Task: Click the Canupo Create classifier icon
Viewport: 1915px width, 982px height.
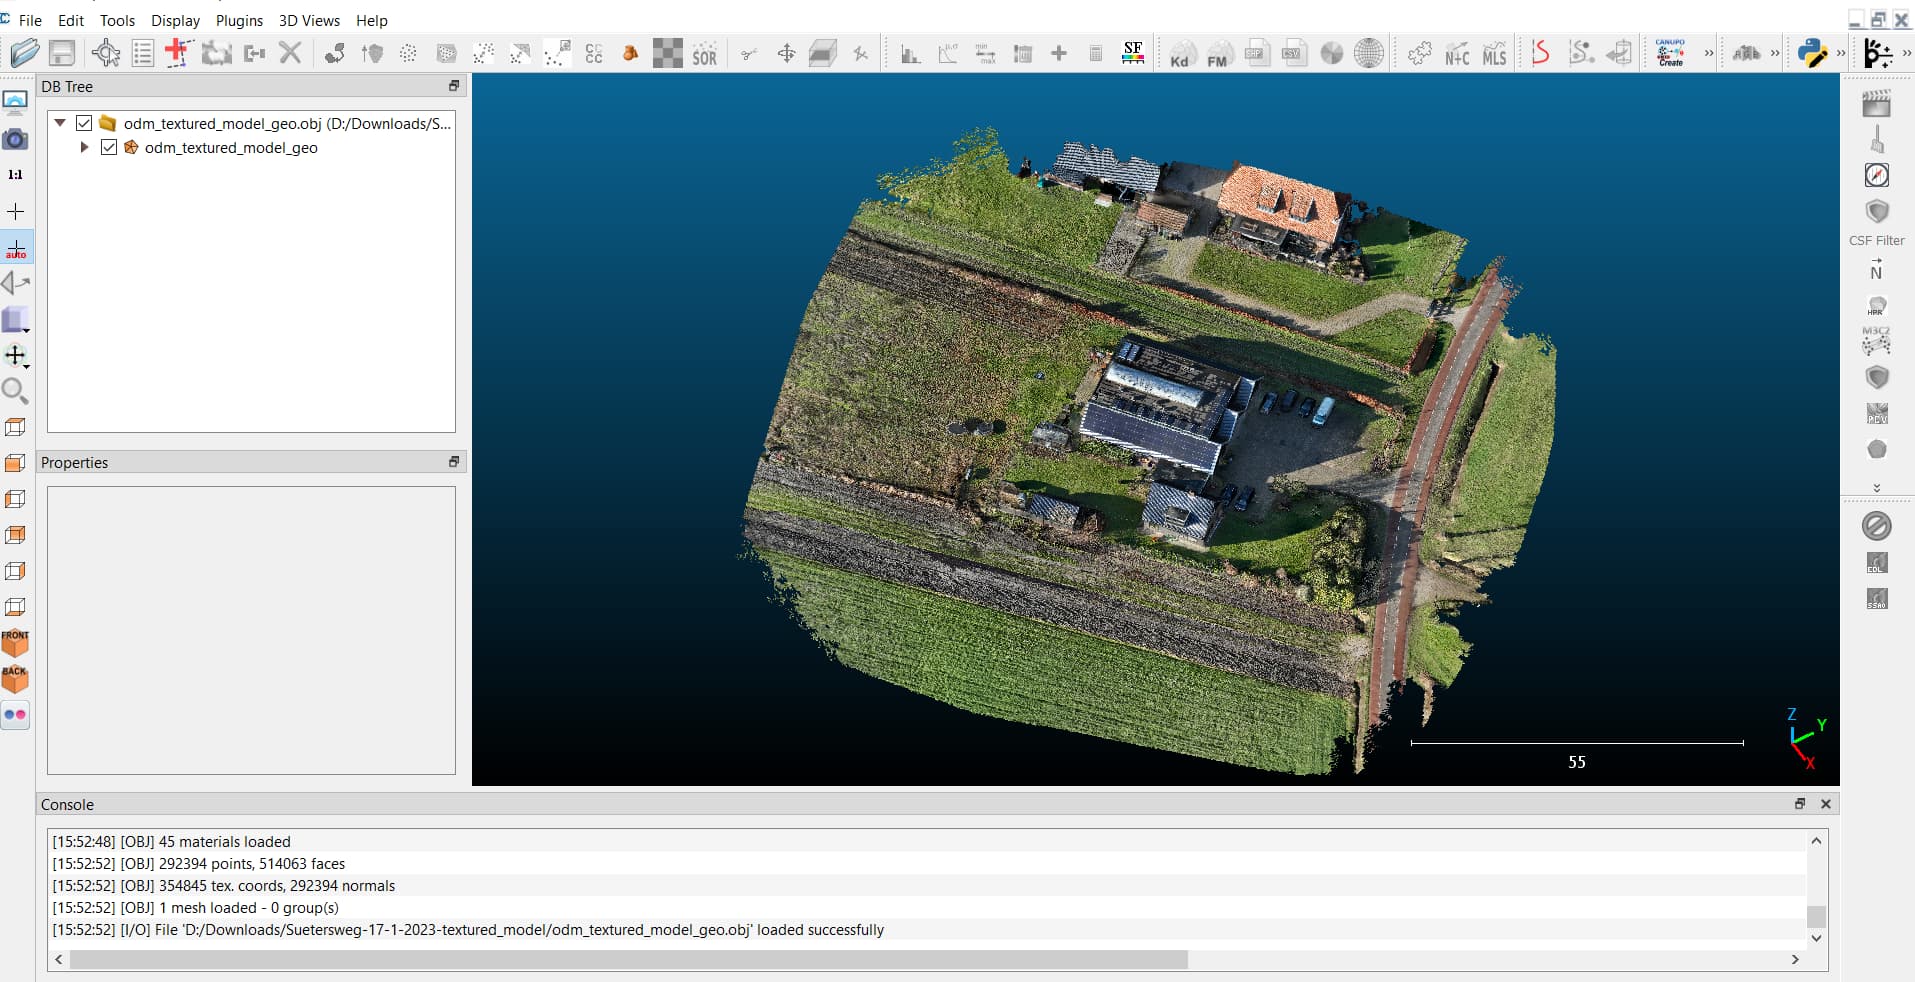Action: click(1670, 53)
